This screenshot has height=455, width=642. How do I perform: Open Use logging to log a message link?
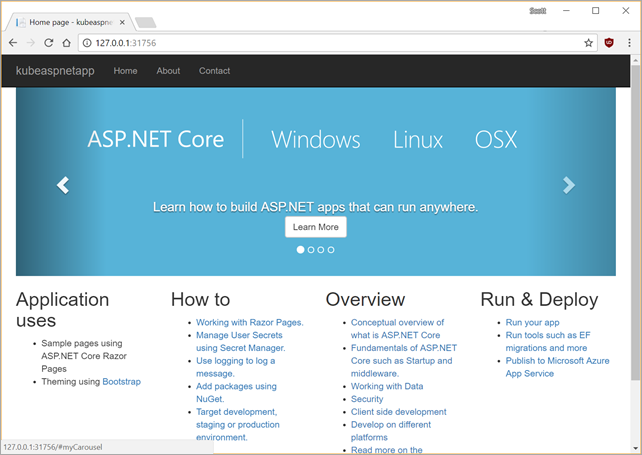click(x=235, y=367)
